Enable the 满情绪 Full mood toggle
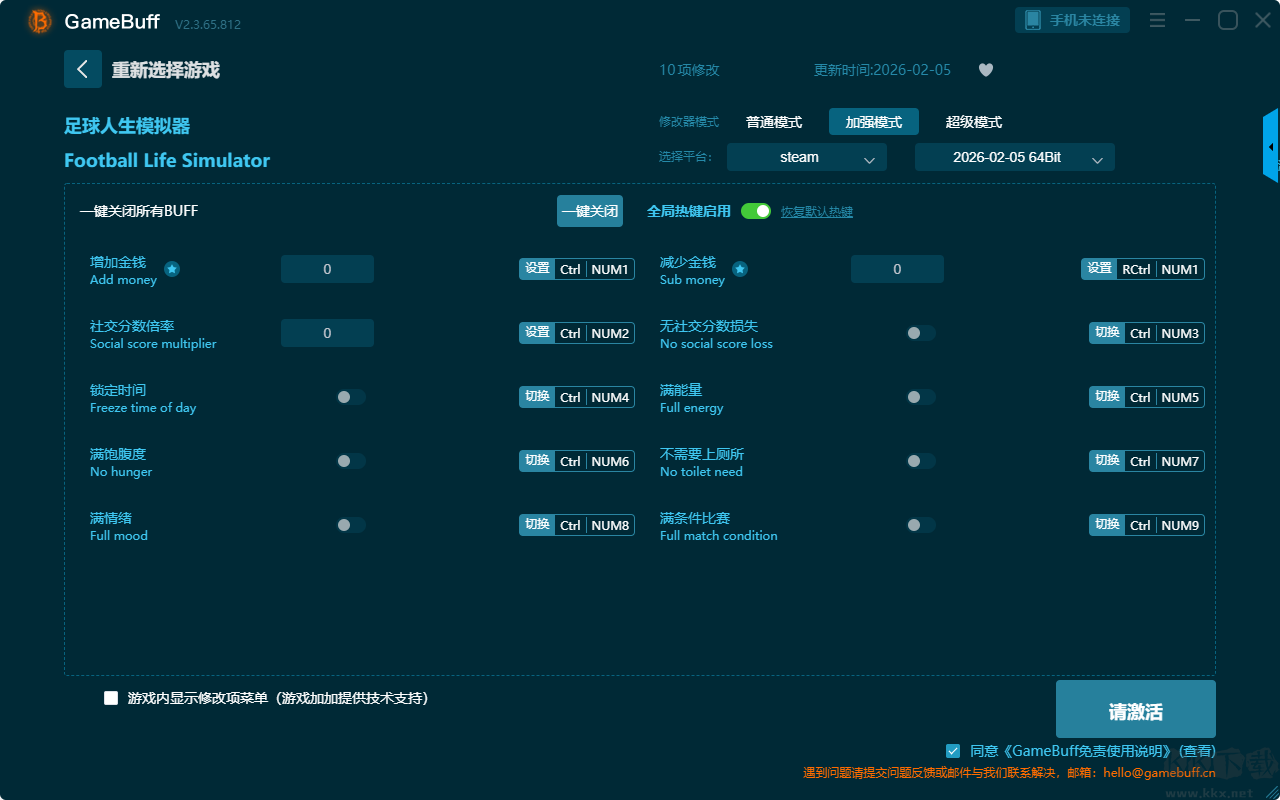The height and width of the screenshot is (800, 1280). click(x=351, y=525)
